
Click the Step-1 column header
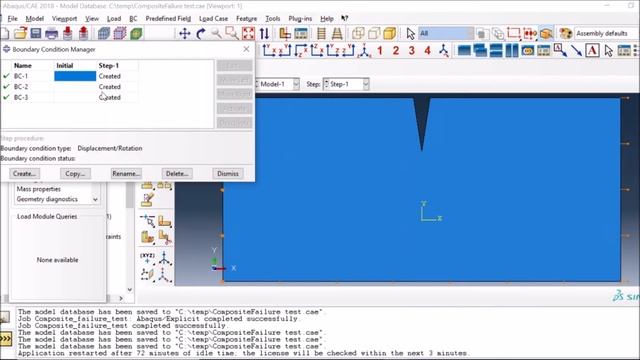click(109, 65)
